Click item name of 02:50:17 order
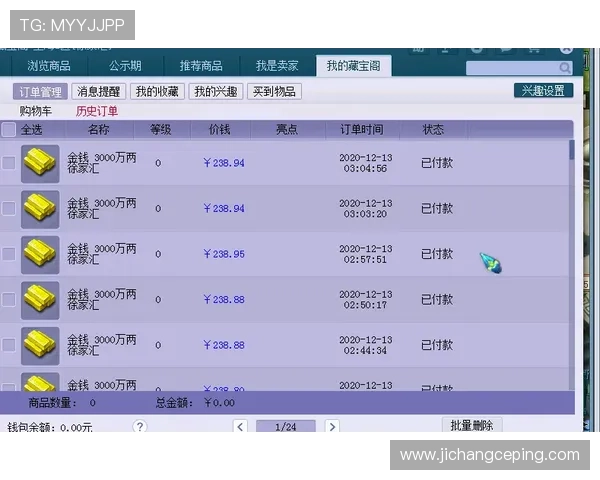The height and width of the screenshot is (480, 600). pos(102,300)
